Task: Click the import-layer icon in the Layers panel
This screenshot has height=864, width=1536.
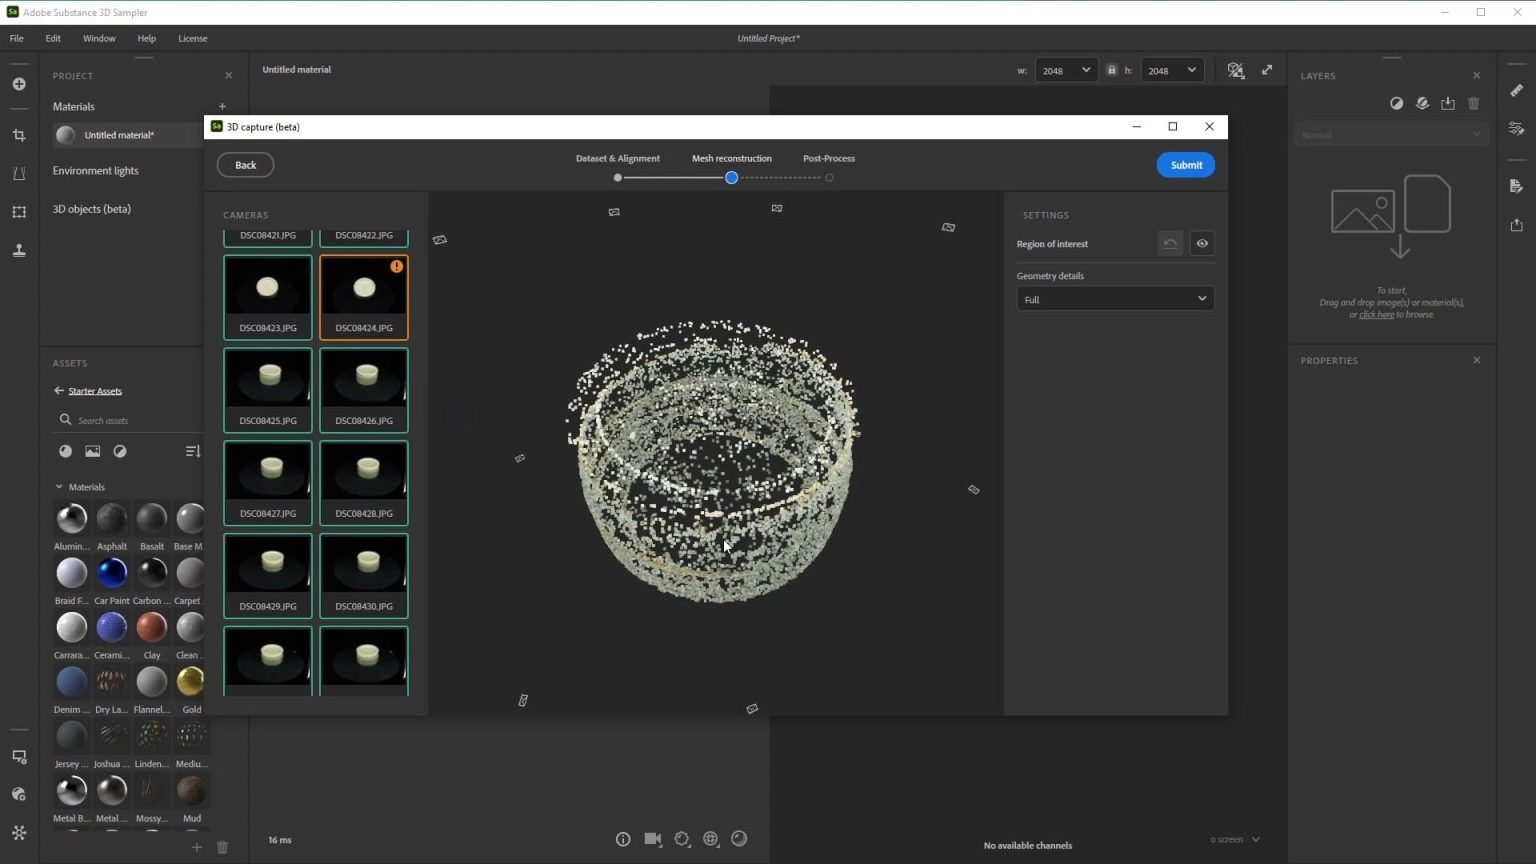Action: pyautogui.click(x=1448, y=103)
